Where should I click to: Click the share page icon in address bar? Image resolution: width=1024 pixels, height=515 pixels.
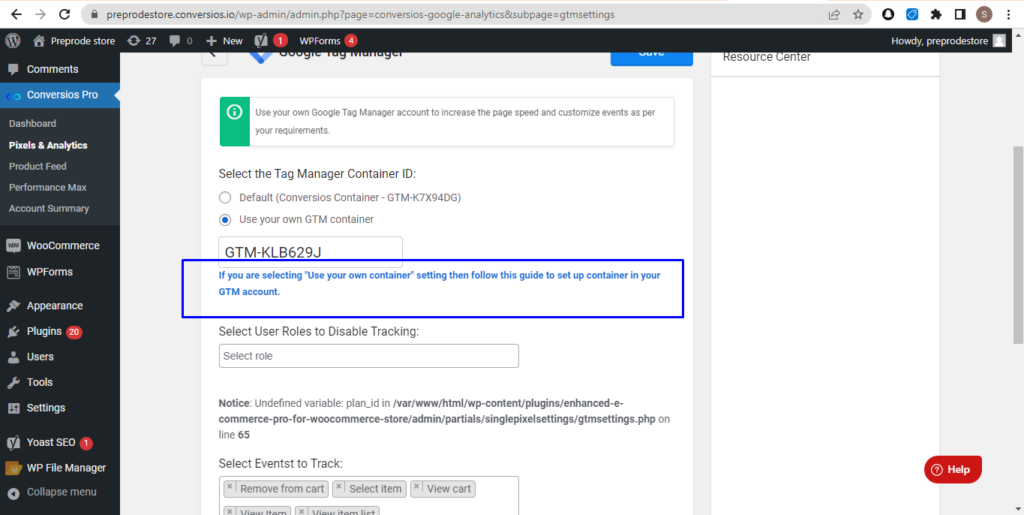pyautogui.click(x=834, y=14)
